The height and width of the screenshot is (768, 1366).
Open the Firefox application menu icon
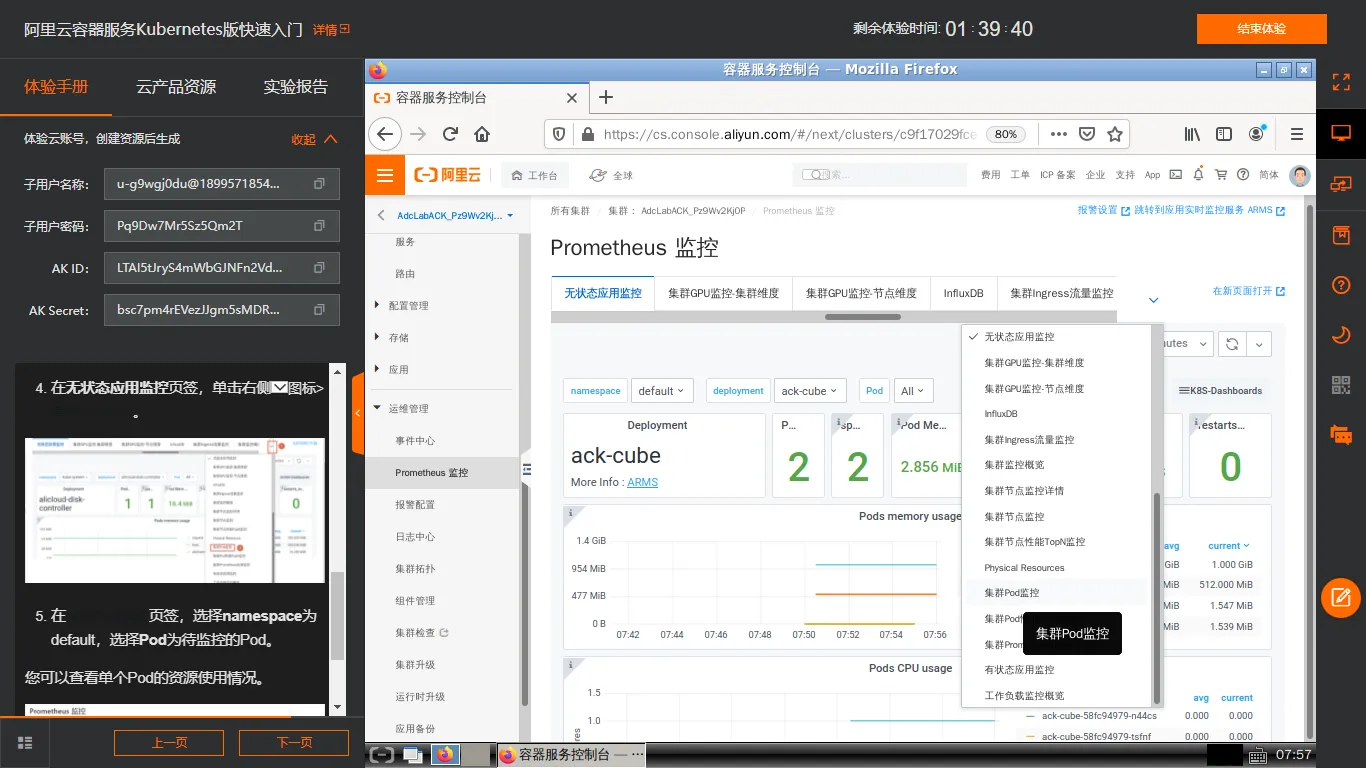pyautogui.click(x=1297, y=134)
